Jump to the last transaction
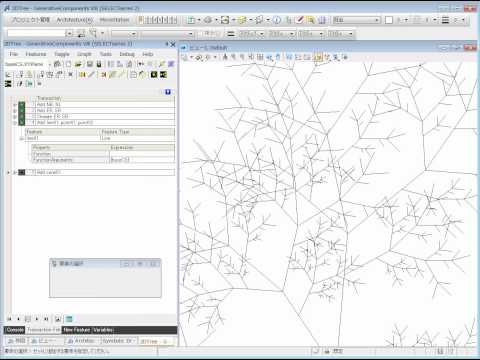 pyautogui.click(x=46, y=319)
